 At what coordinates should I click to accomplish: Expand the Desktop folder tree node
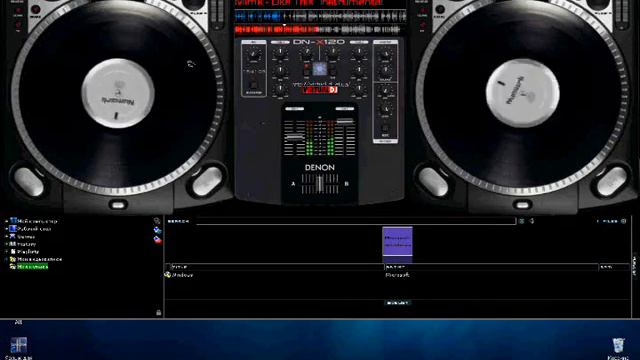[6, 229]
